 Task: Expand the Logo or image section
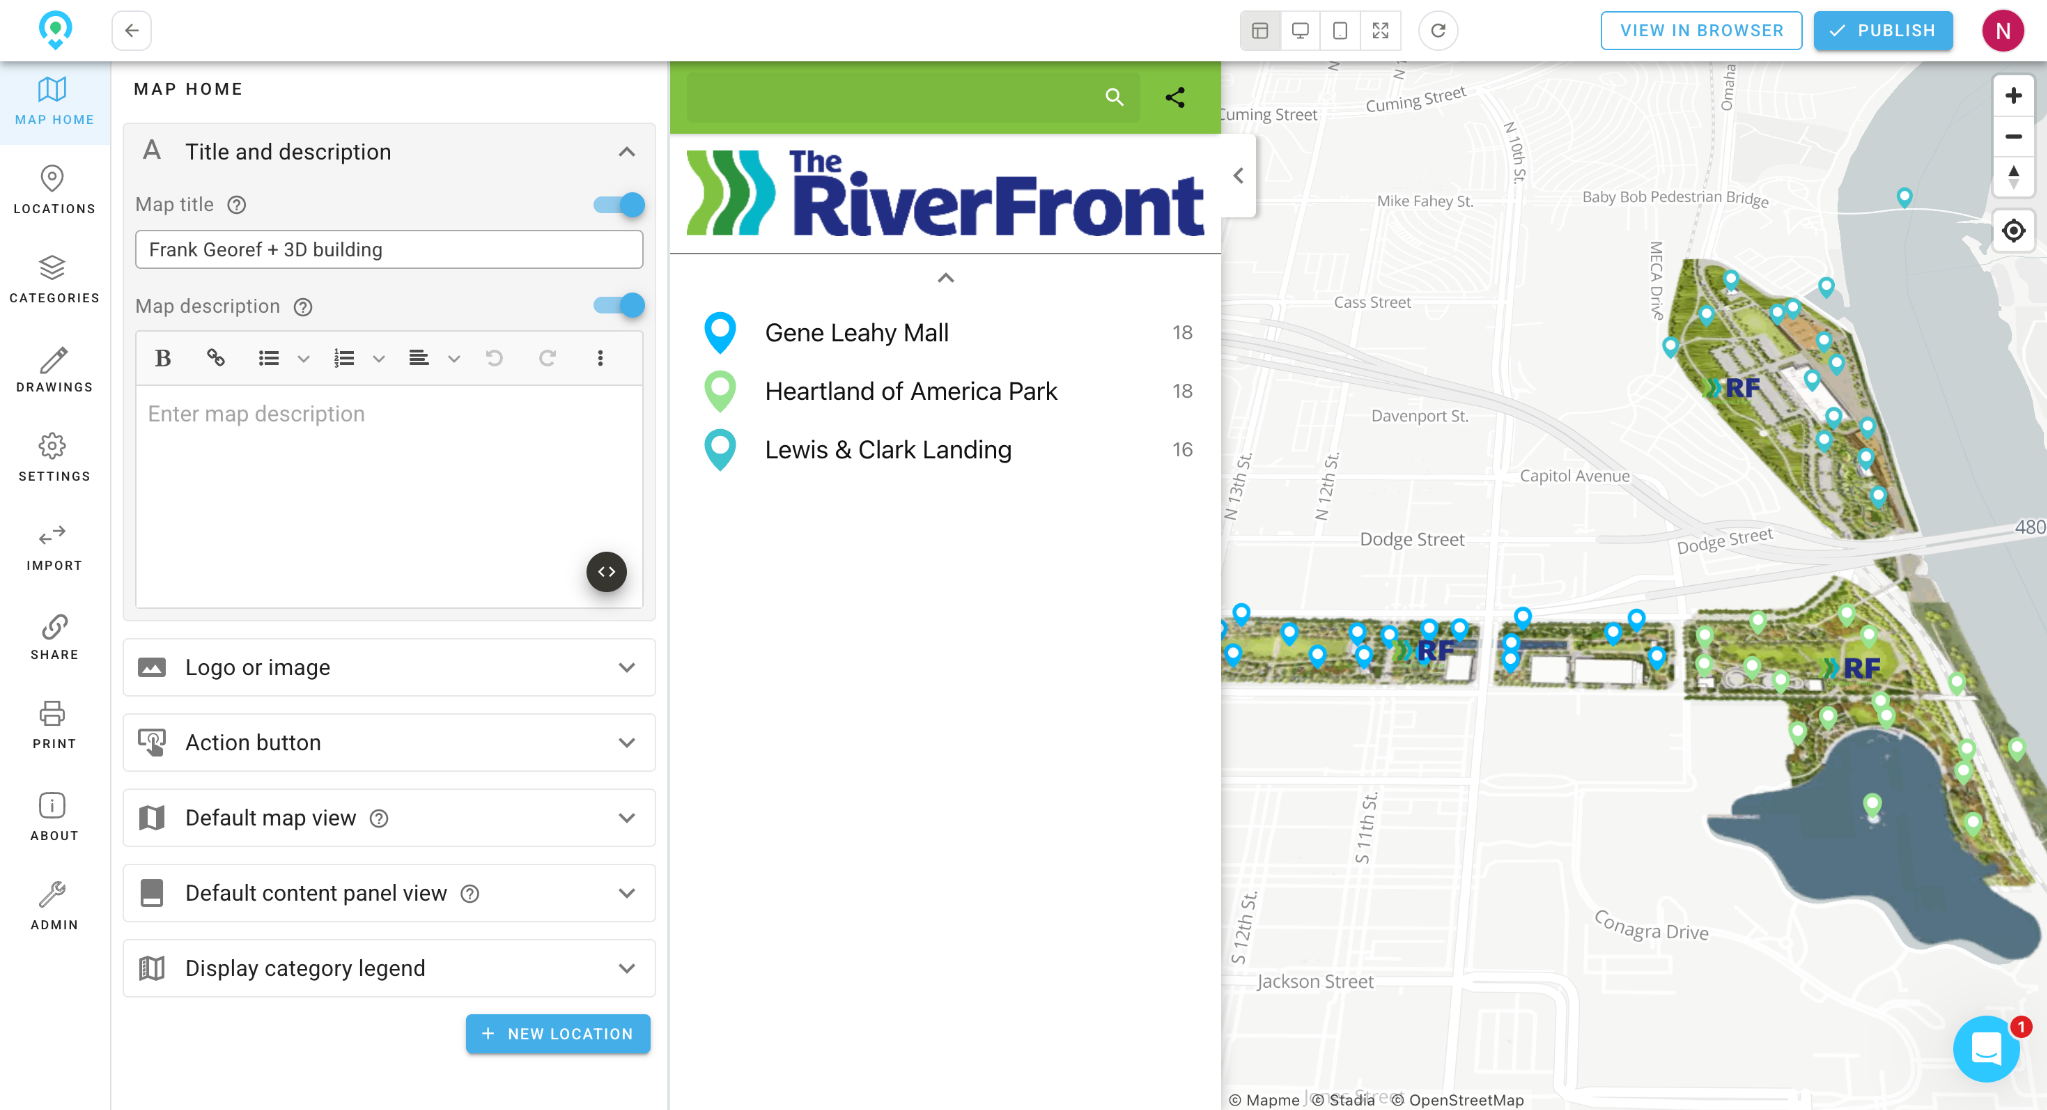389,667
